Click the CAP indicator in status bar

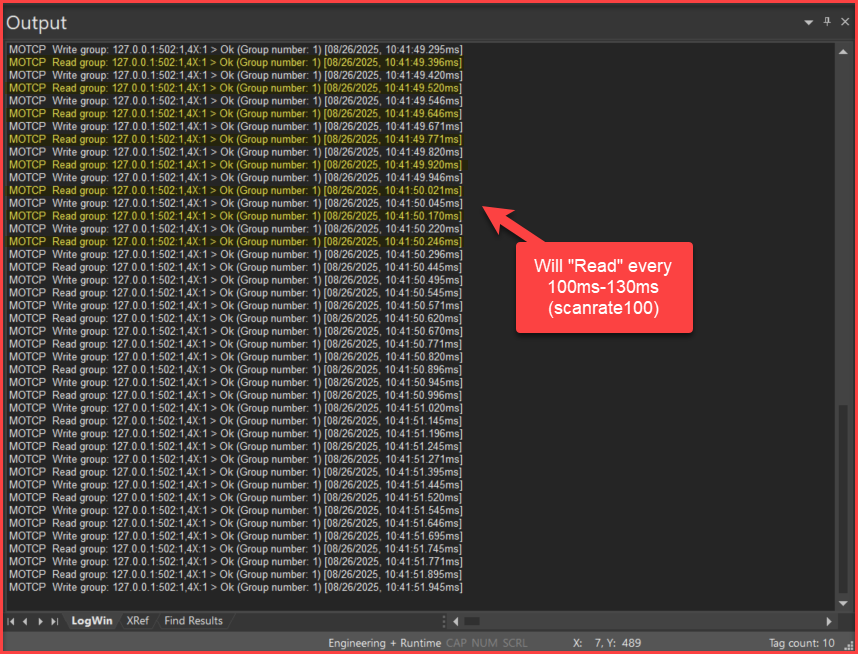456,643
